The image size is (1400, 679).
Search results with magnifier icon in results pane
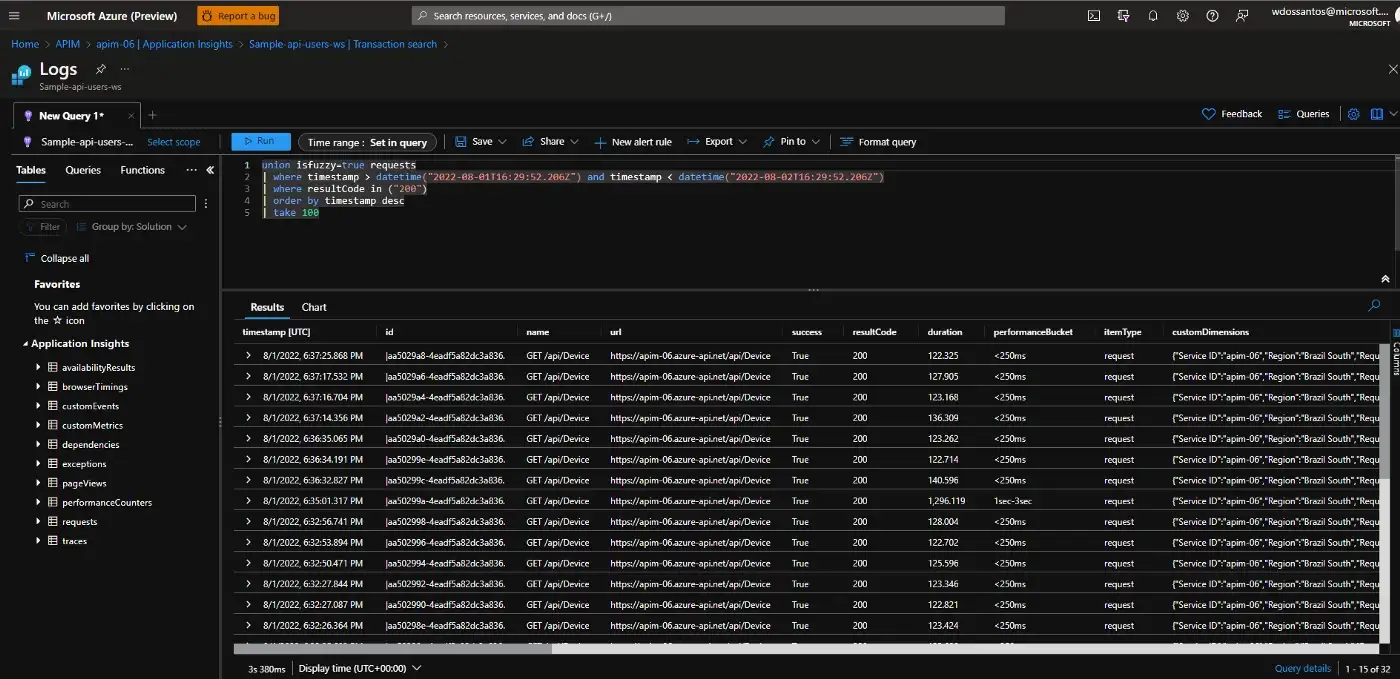pyautogui.click(x=1374, y=306)
